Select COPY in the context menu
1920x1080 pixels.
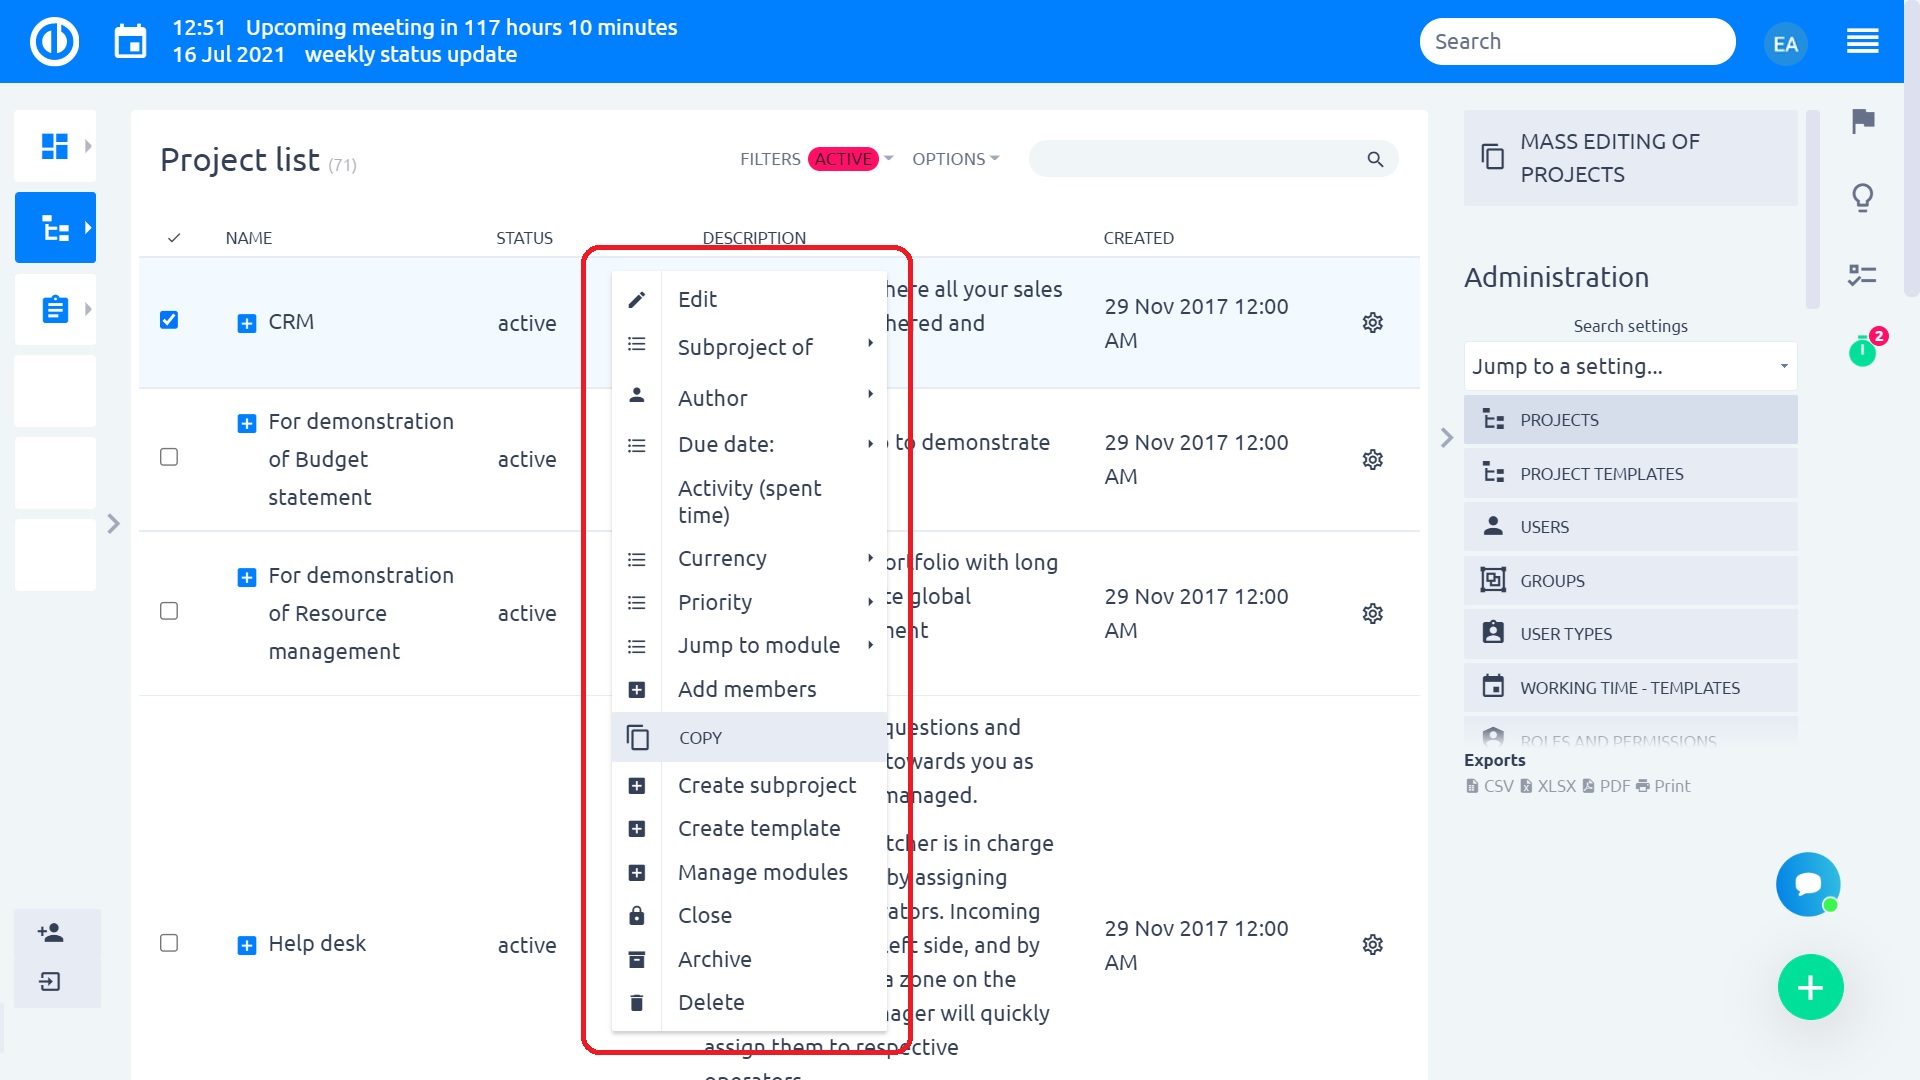(x=700, y=738)
